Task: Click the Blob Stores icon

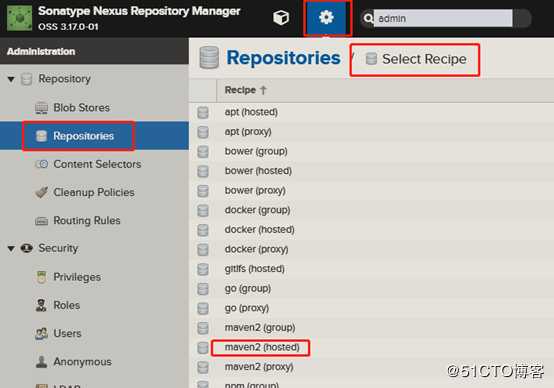Action: click(41, 108)
